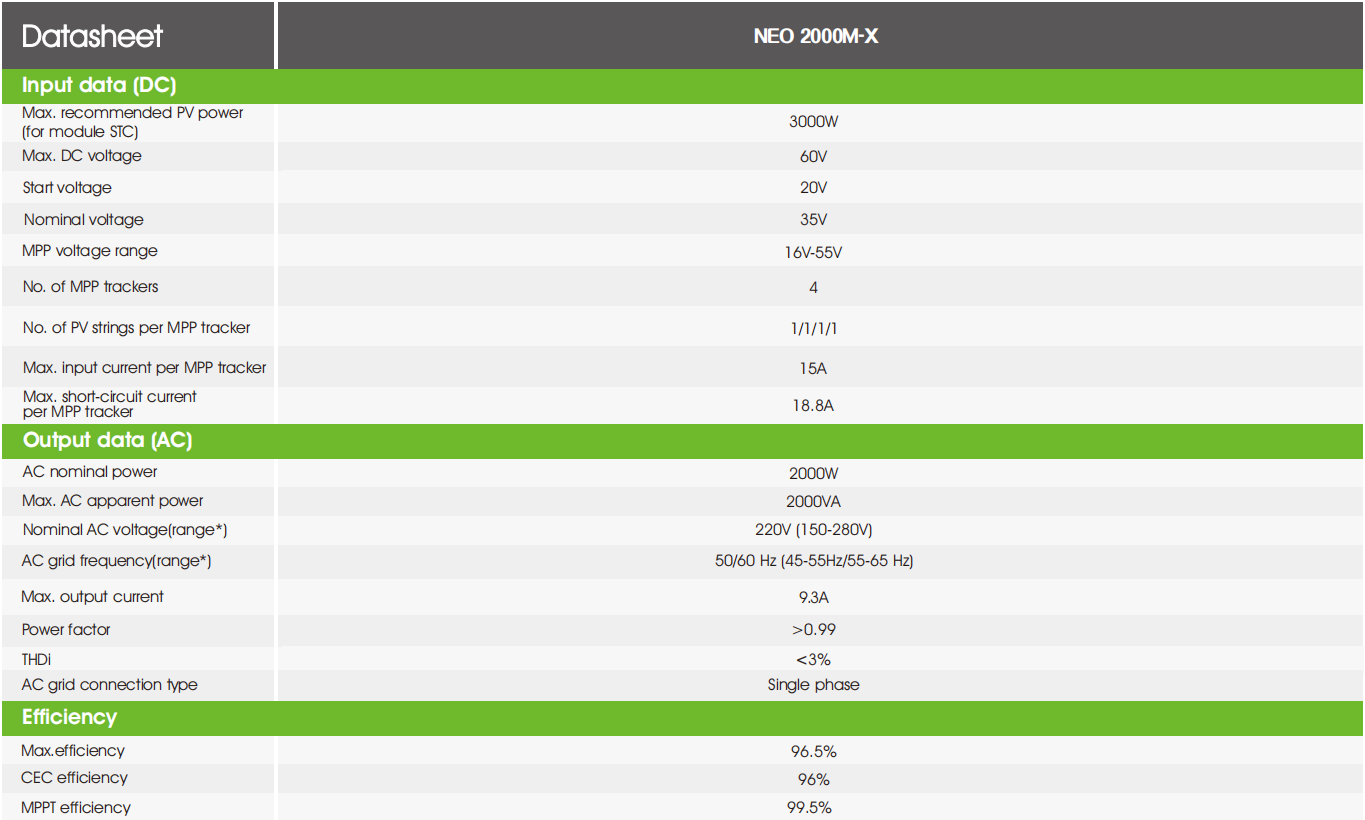
Task: Click the 16V-55V MPP voltage range value
Action: tap(813, 253)
